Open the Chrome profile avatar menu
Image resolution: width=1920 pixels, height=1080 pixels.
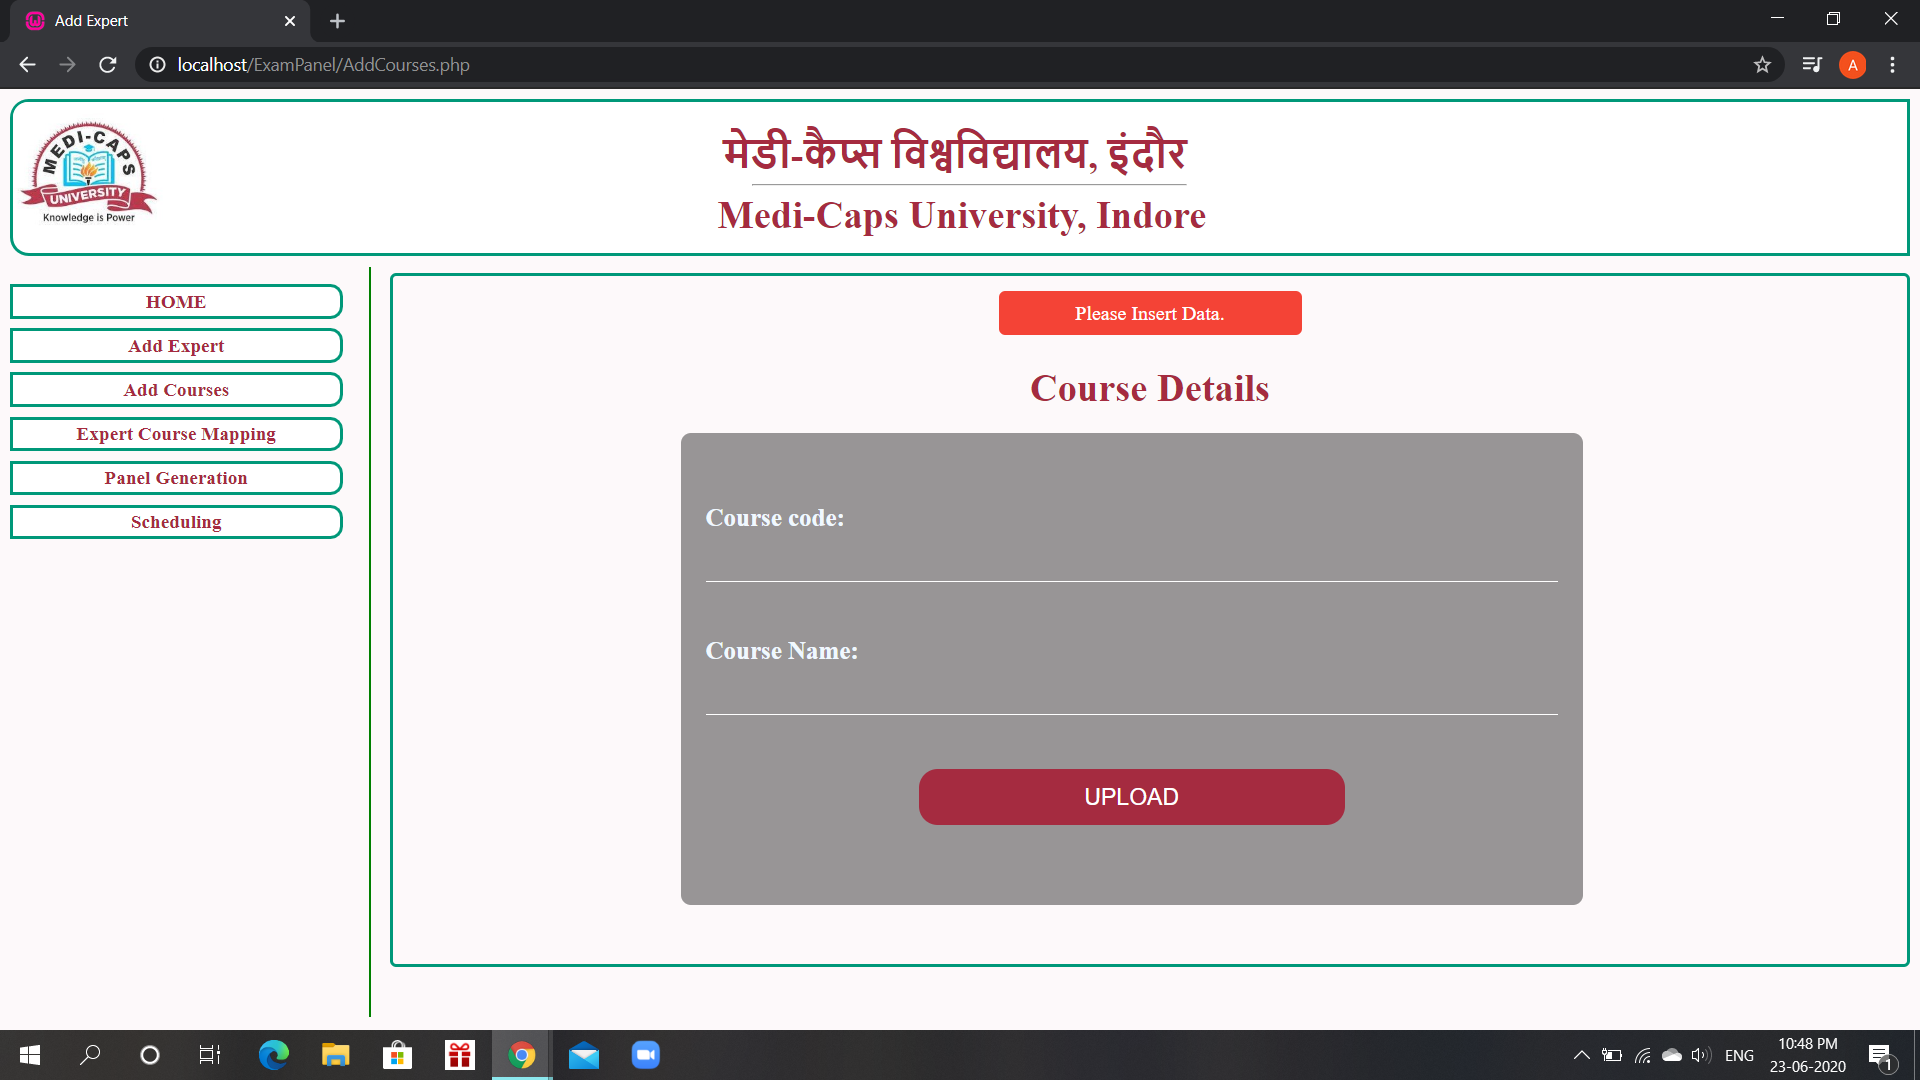1852,65
